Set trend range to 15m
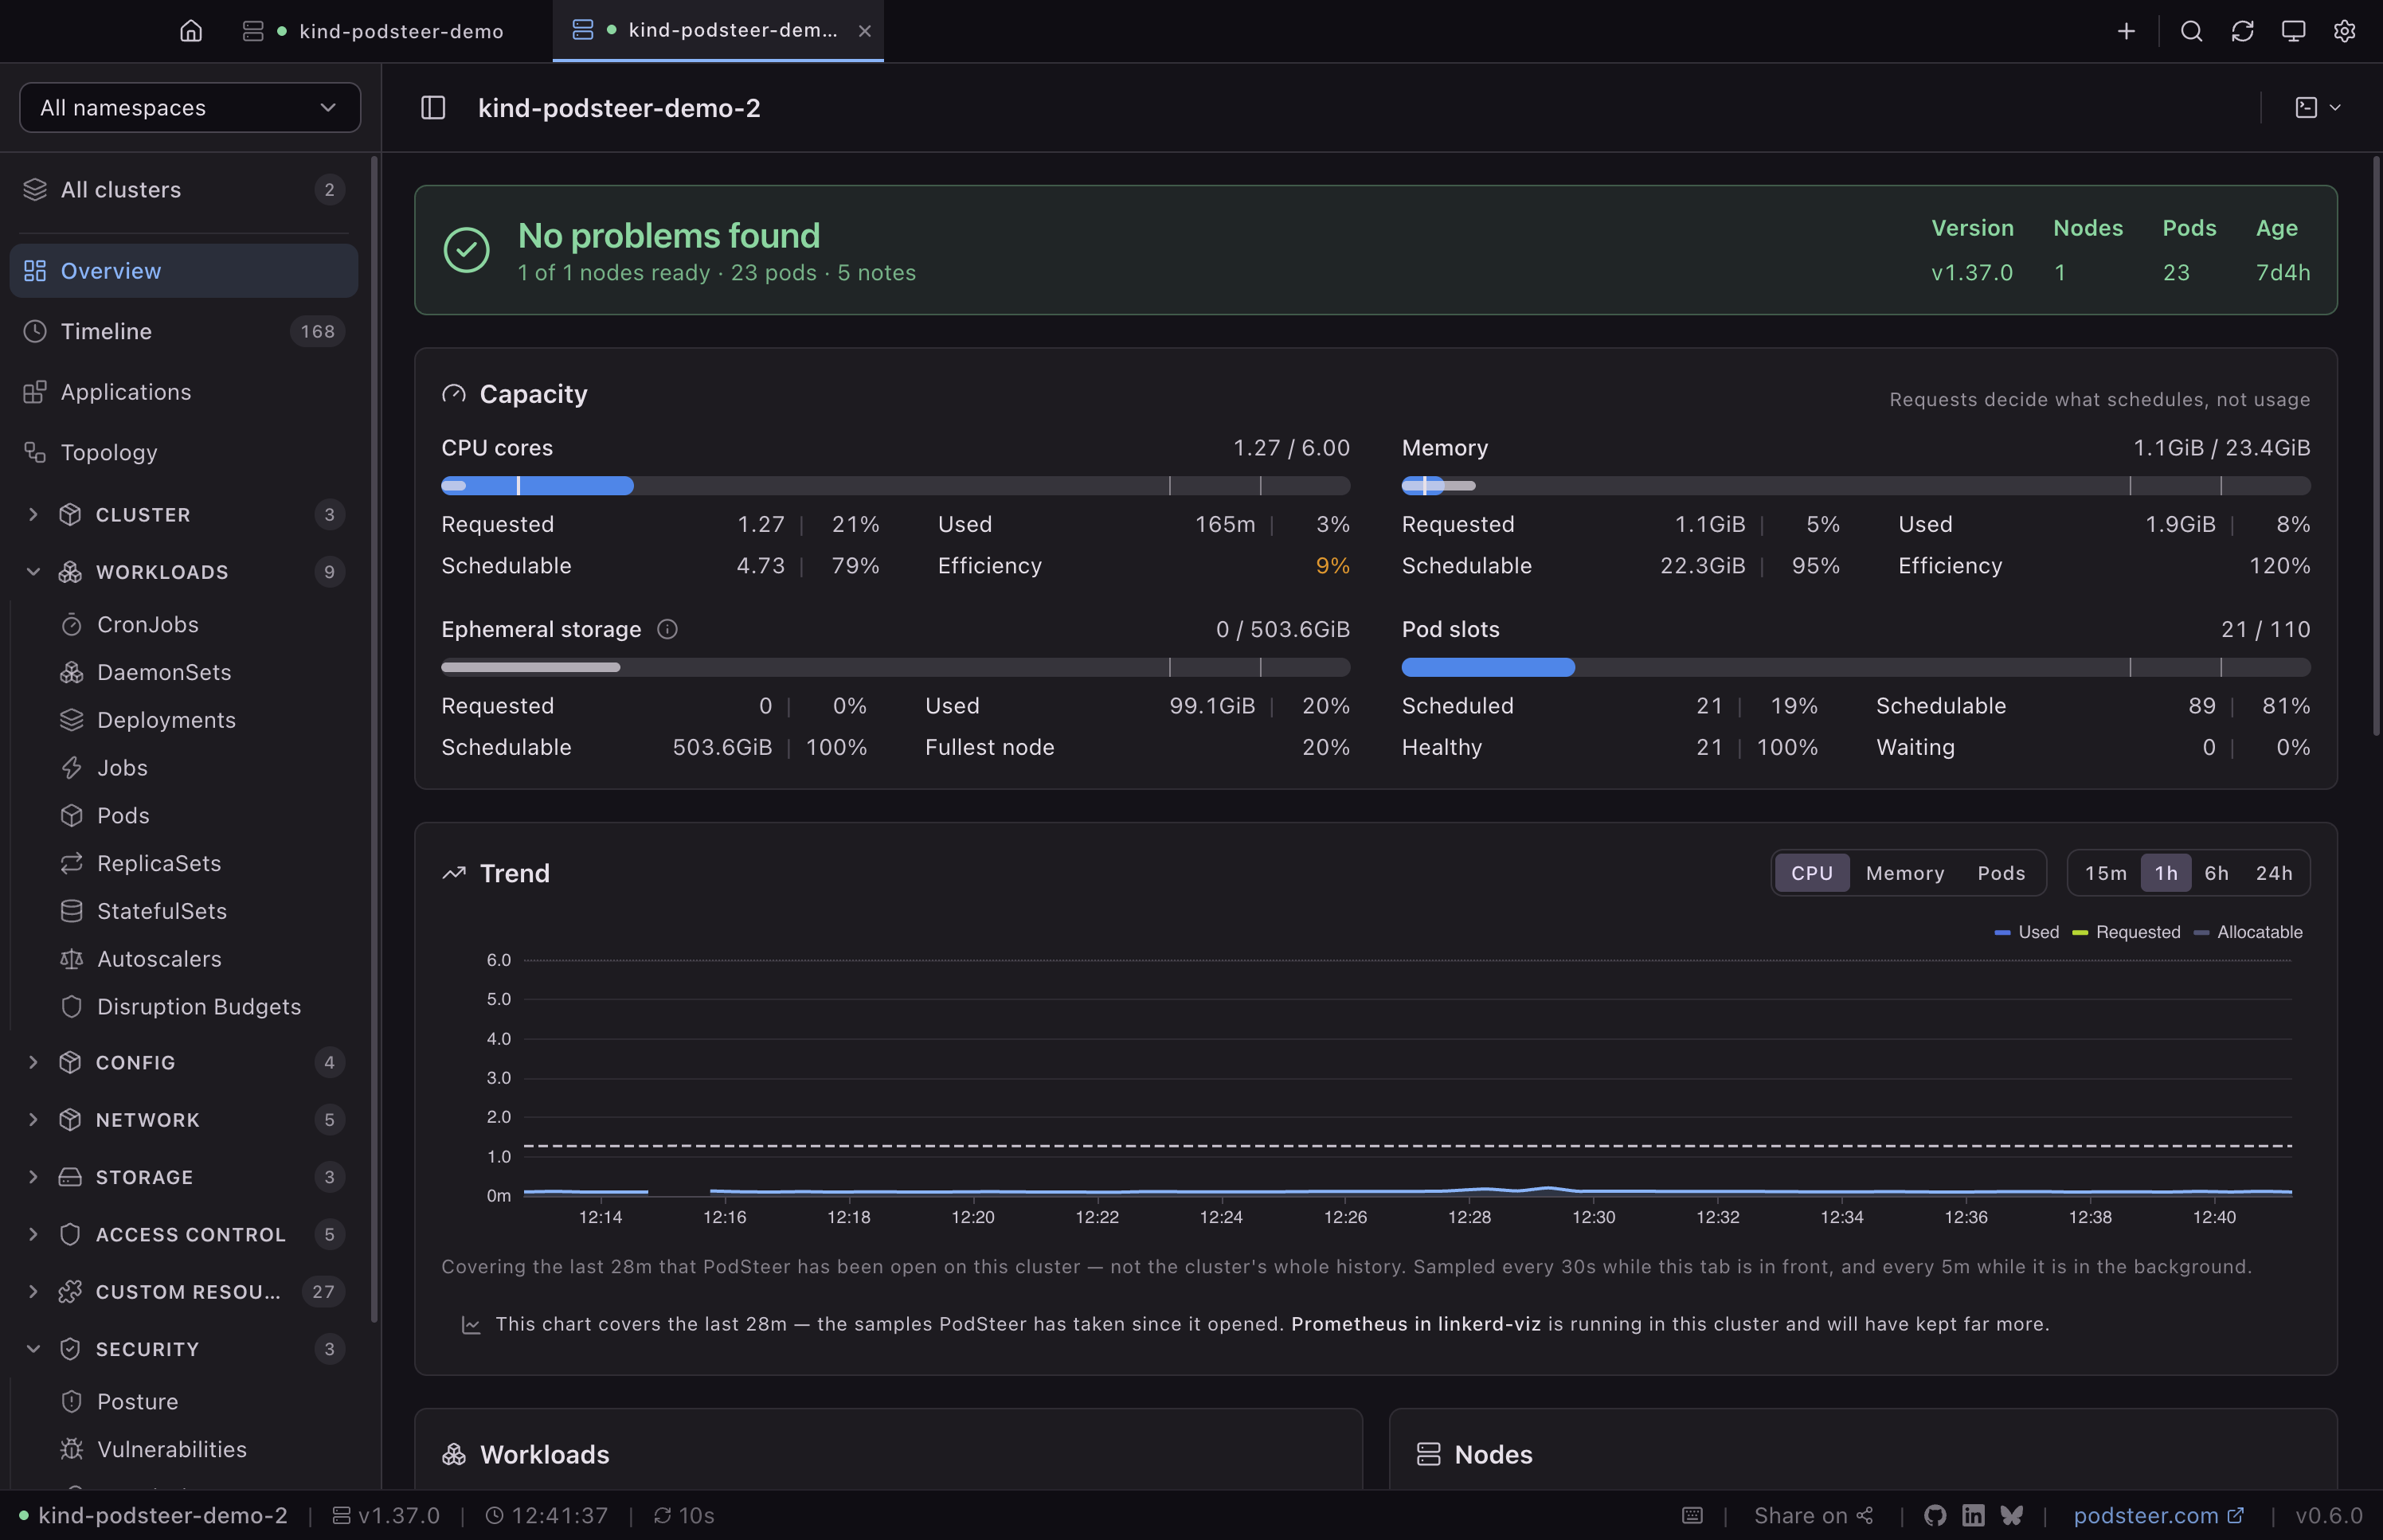2383x1540 pixels. pyautogui.click(x=2105, y=873)
